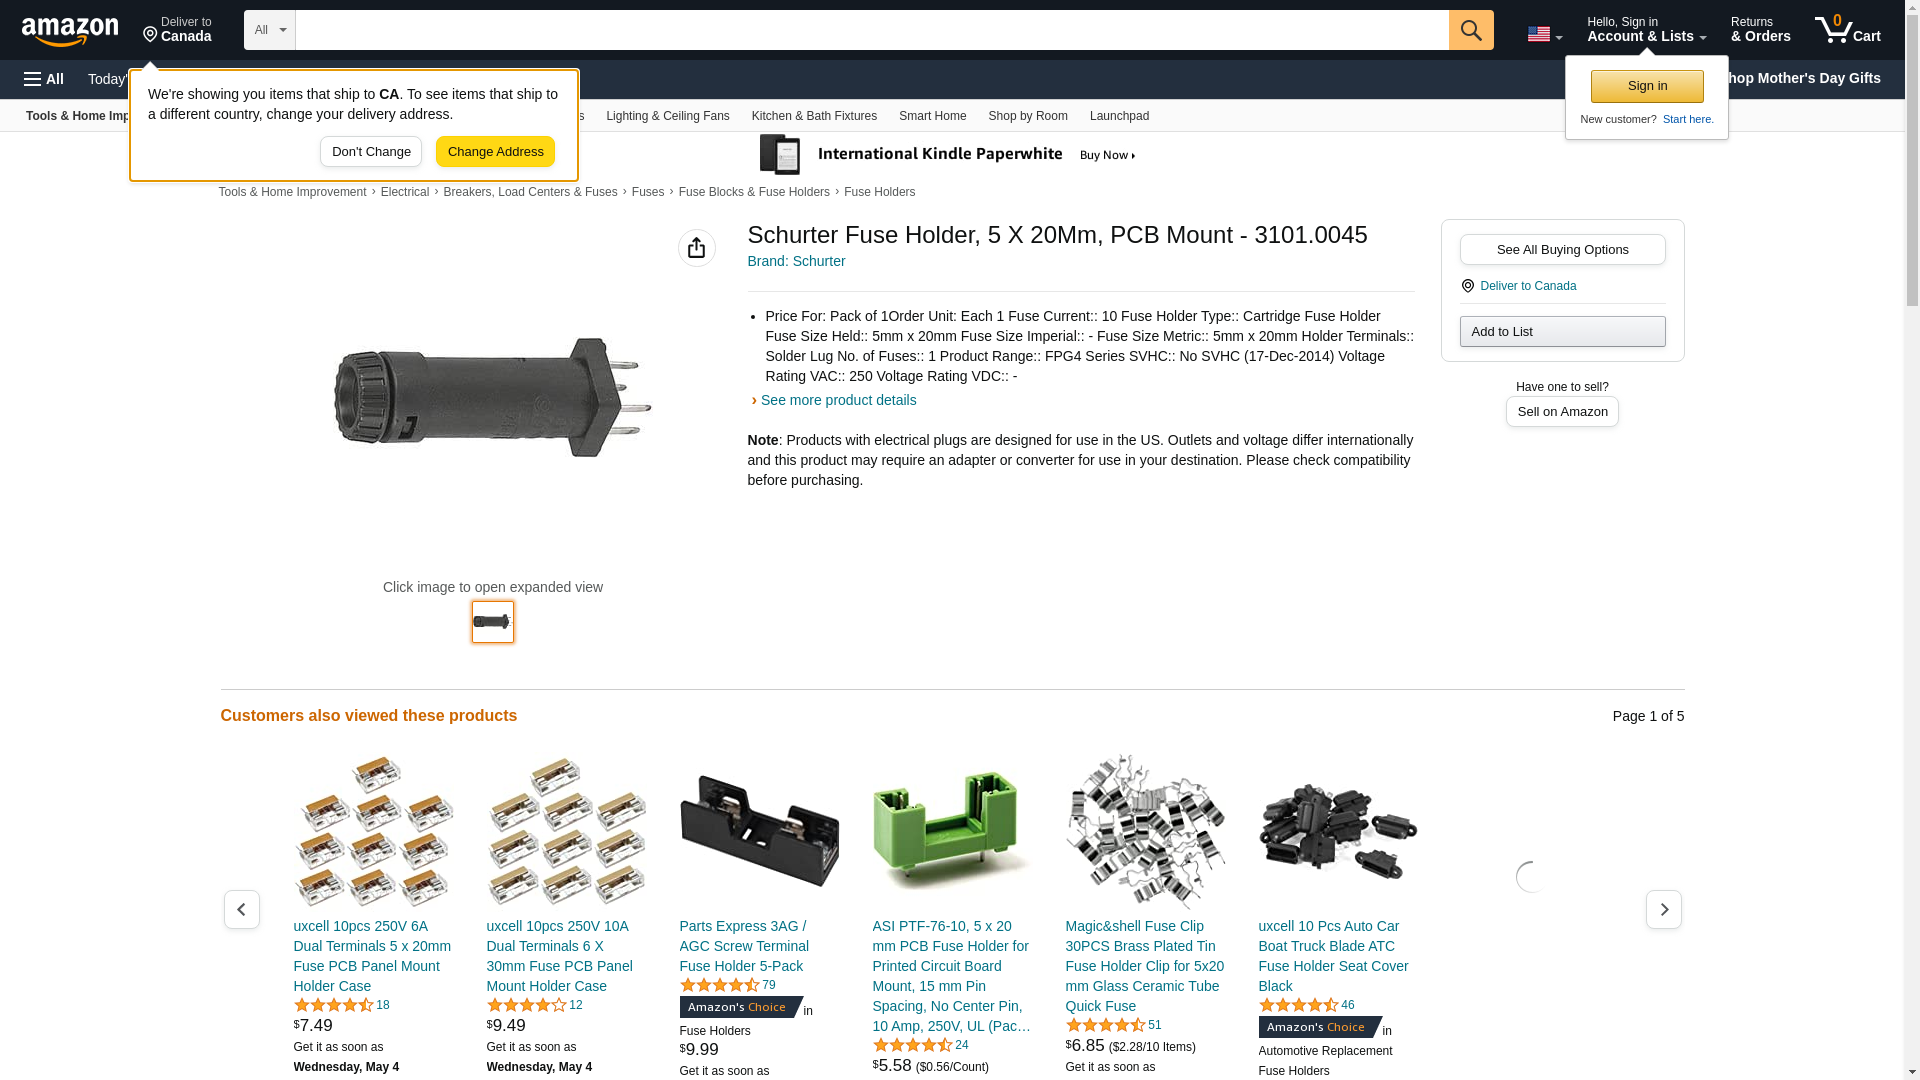Click the US flag language selector

[x=1543, y=35]
